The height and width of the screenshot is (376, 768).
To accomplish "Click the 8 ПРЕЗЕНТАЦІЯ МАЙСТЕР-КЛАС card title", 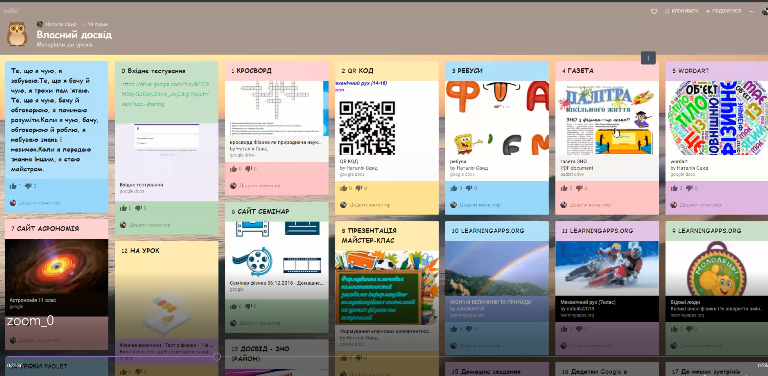I will [x=369, y=235].
